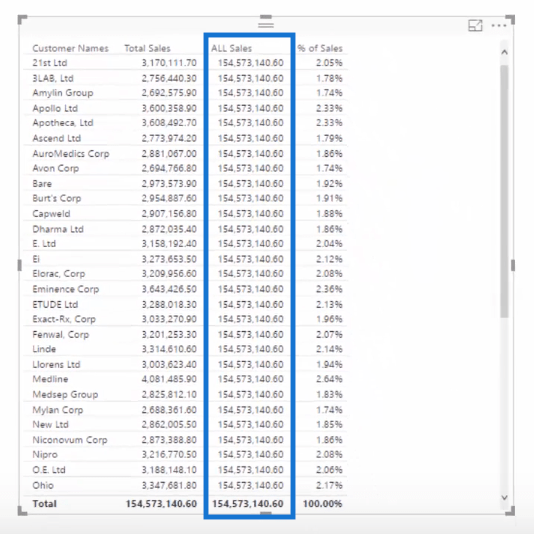Open the More options ellipsis menu

[499, 26]
